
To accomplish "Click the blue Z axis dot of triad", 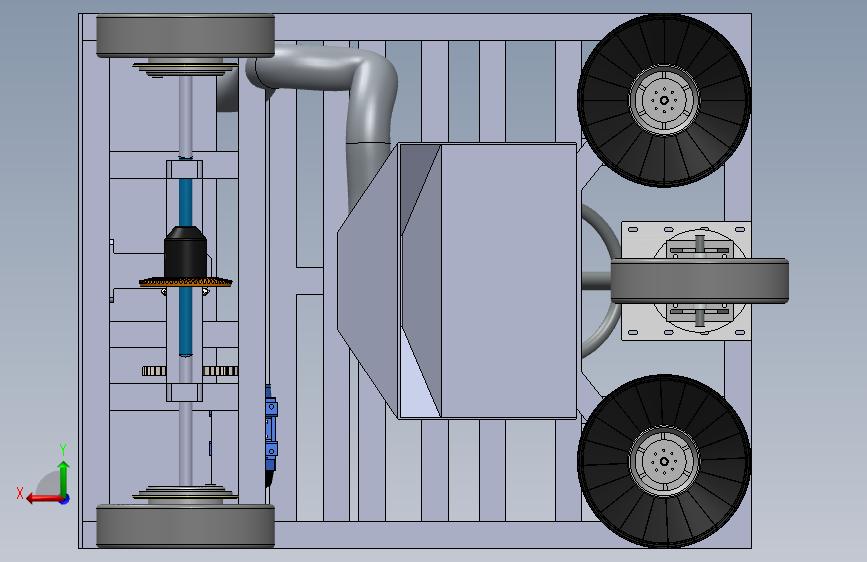I will click(65, 499).
